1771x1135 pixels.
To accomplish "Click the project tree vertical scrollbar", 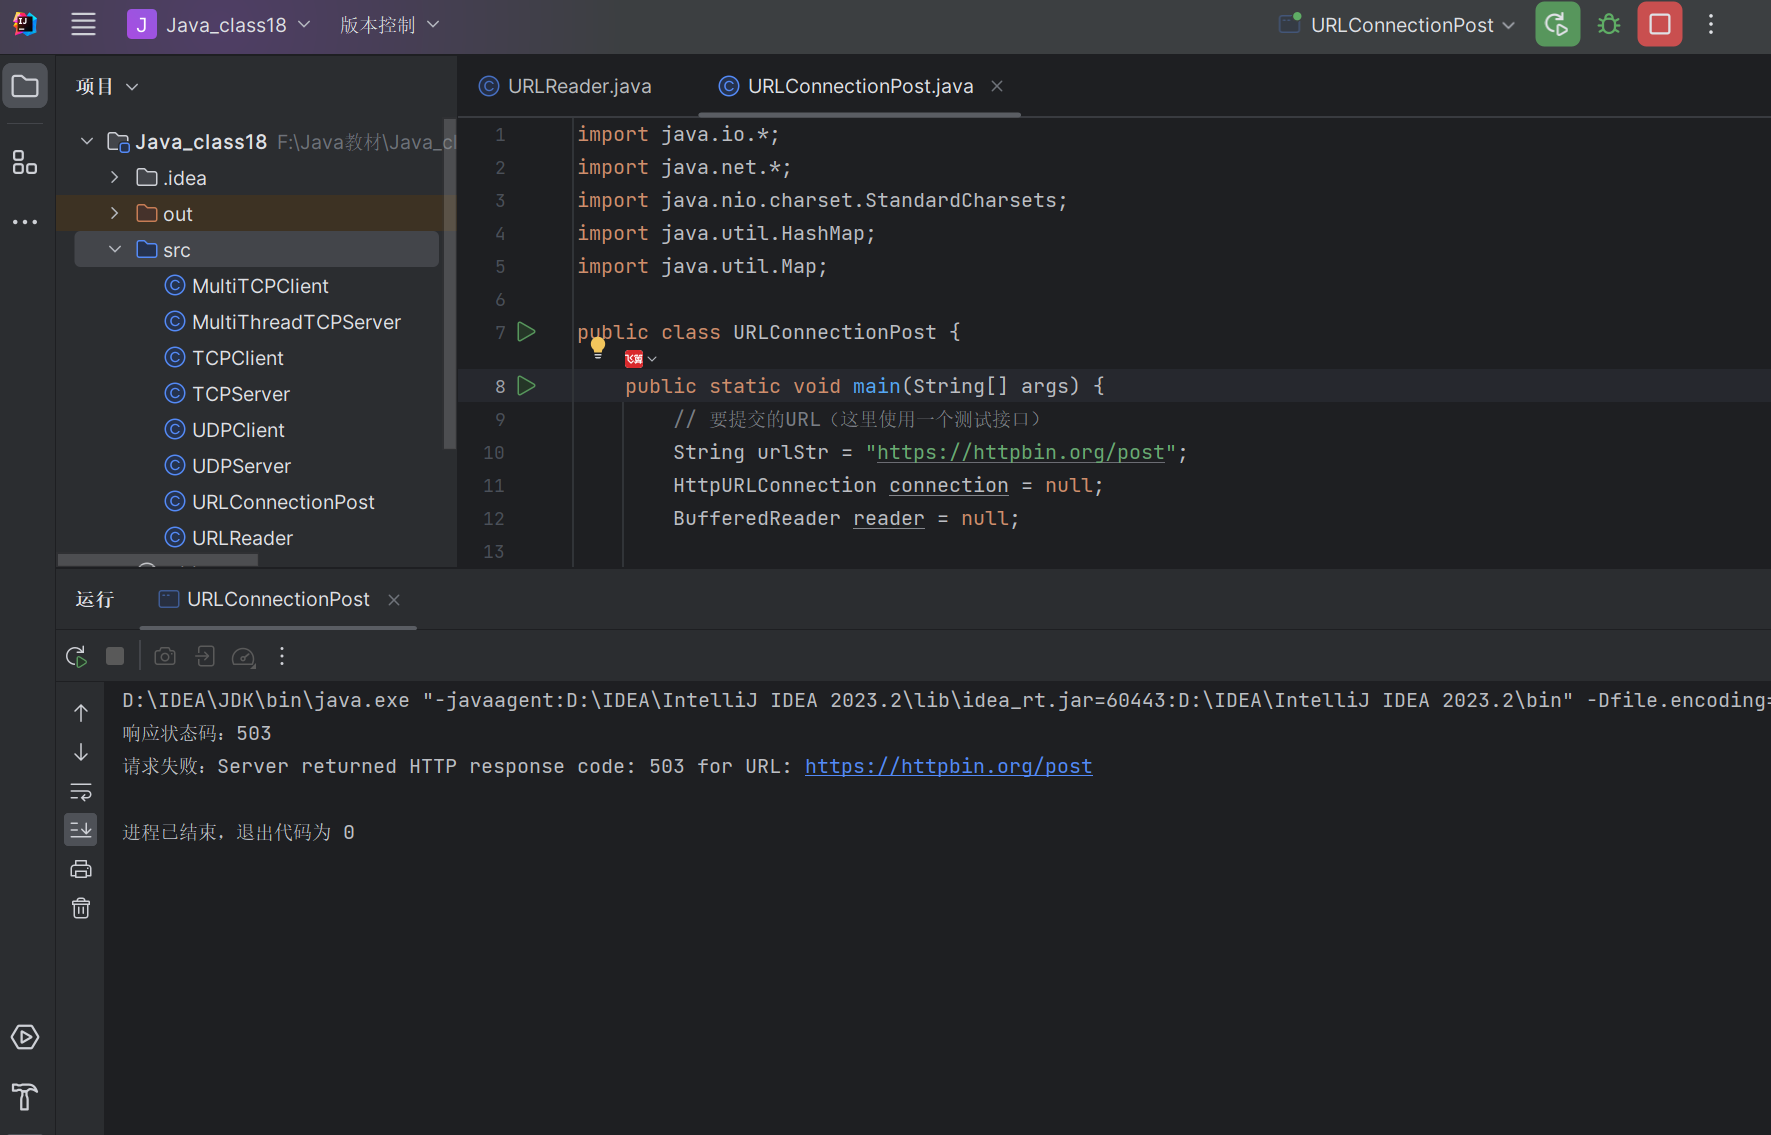I will click(x=450, y=285).
